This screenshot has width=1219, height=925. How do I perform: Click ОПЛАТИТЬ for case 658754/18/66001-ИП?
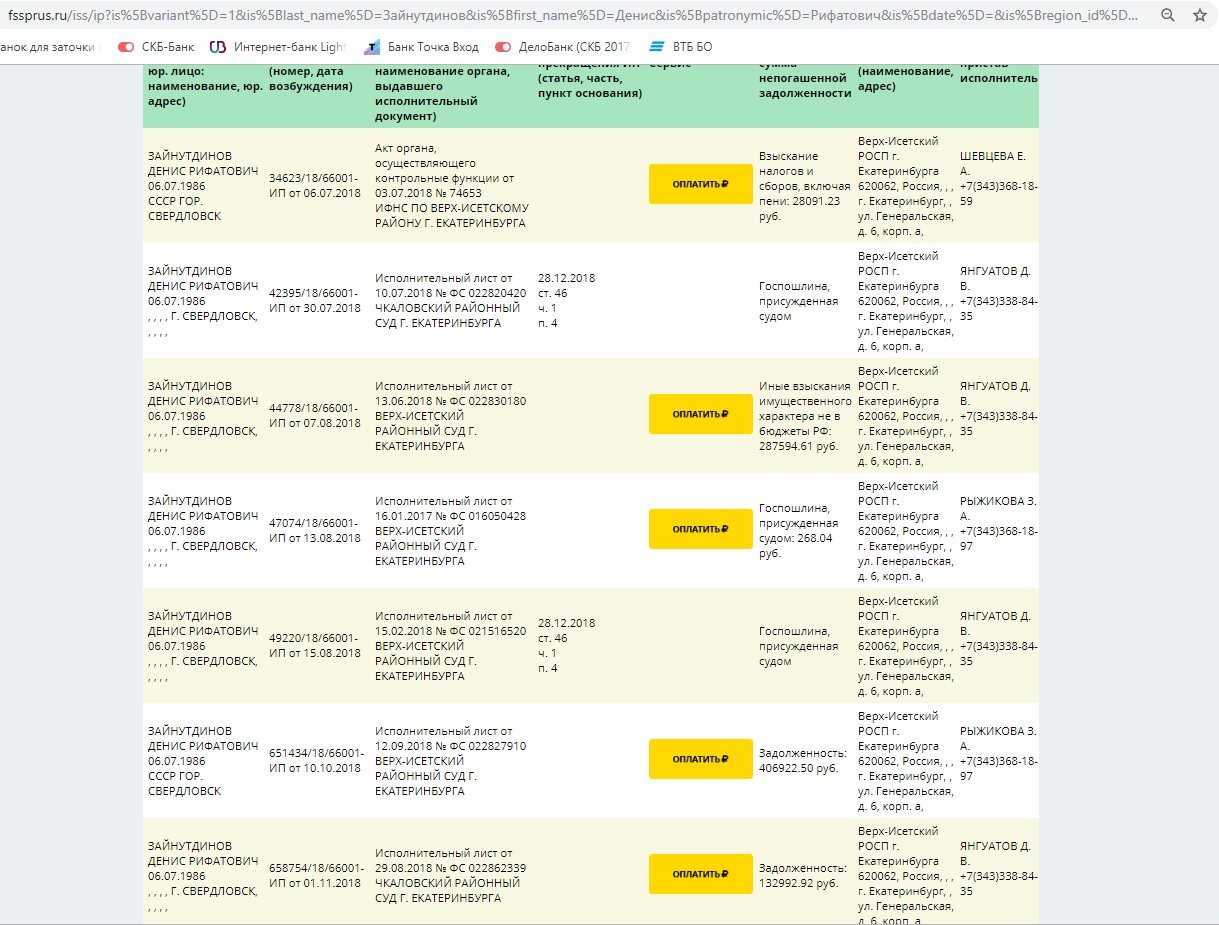[x=700, y=874]
